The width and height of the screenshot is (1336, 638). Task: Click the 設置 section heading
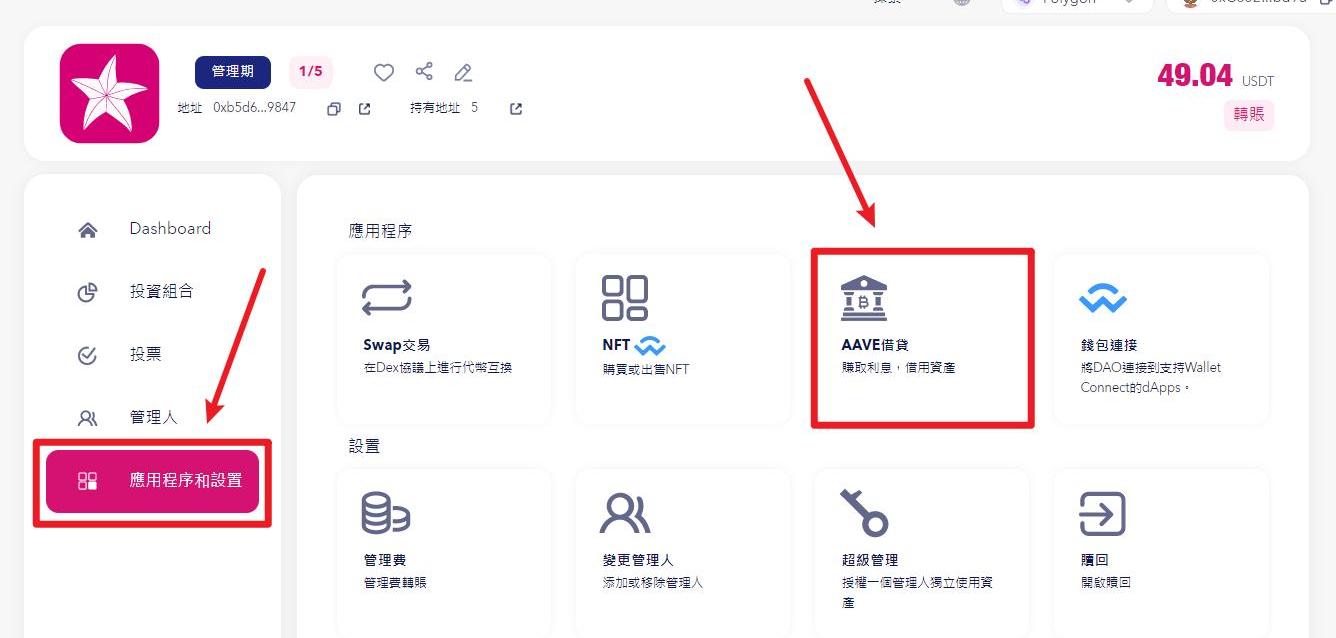click(x=364, y=446)
